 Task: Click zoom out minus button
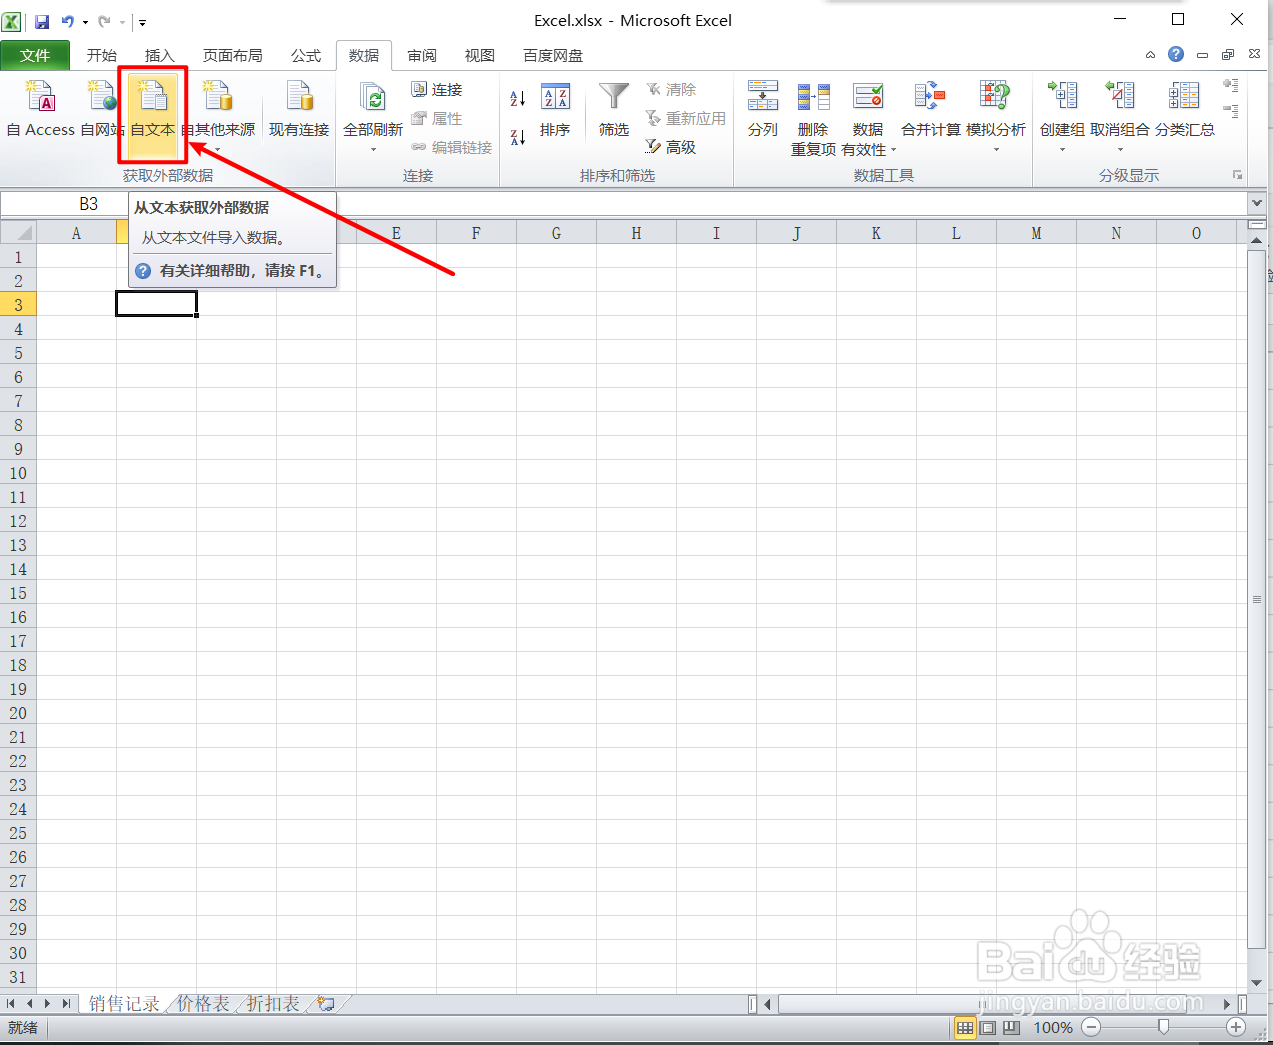click(x=1092, y=1027)
